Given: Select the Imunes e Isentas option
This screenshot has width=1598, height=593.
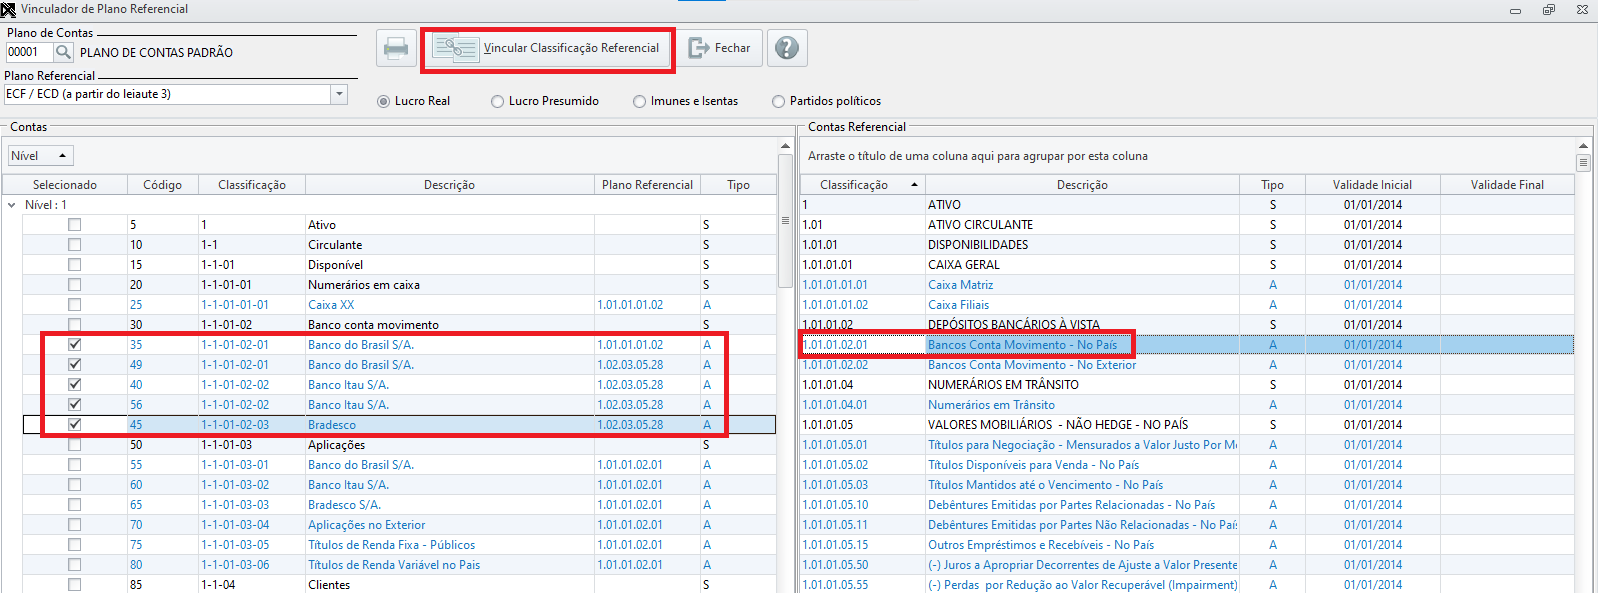Looking at the screenshot, I should point(686,101).
